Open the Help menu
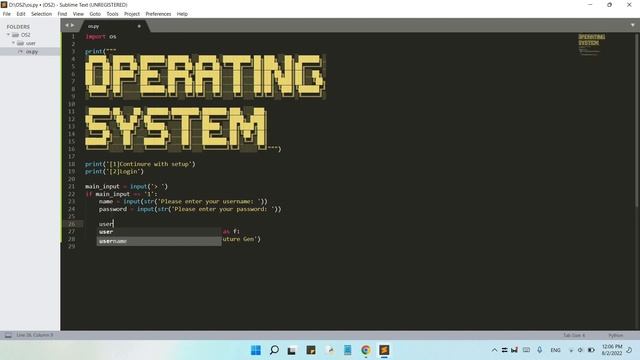 click(182, 14)
